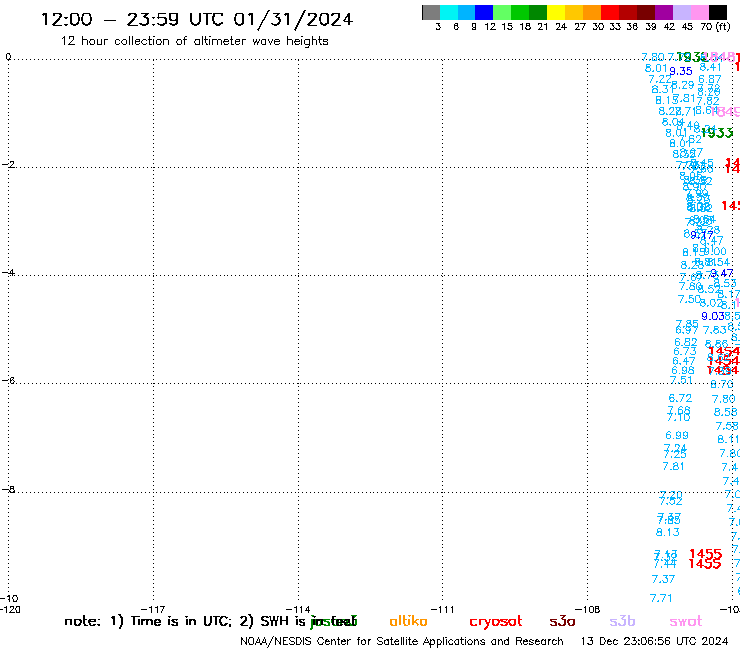This screenshot has width=740, height=650.
Task: Click the purple 42 ft legend swatch
Action: (x=664, y=12)
